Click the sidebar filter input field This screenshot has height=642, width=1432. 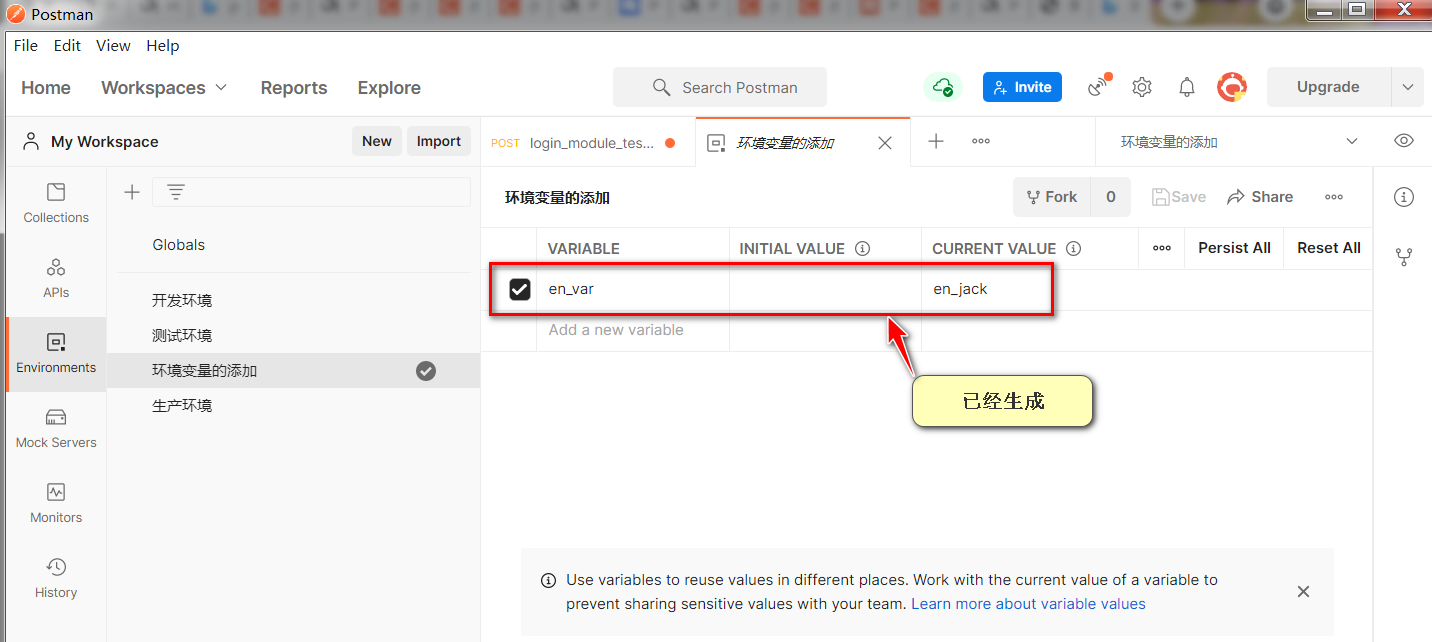point(311,192)
